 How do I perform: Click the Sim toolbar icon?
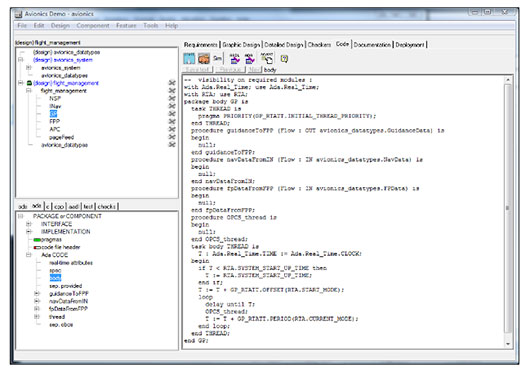(218, 58)
